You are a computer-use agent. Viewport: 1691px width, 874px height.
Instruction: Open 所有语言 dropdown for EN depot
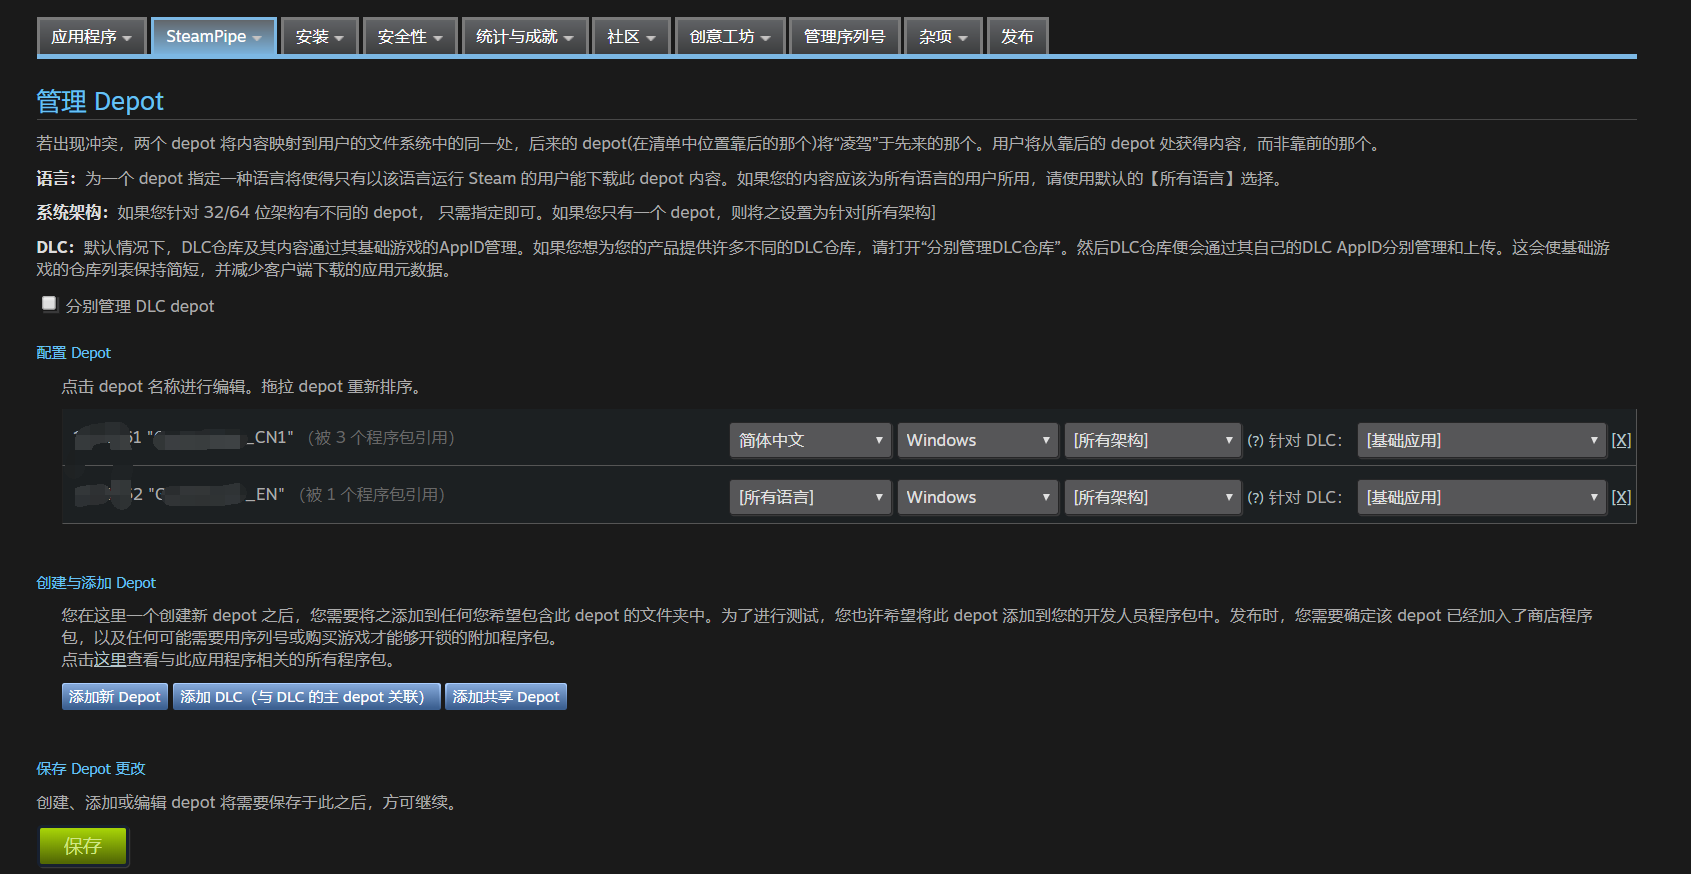coord(810,497)
